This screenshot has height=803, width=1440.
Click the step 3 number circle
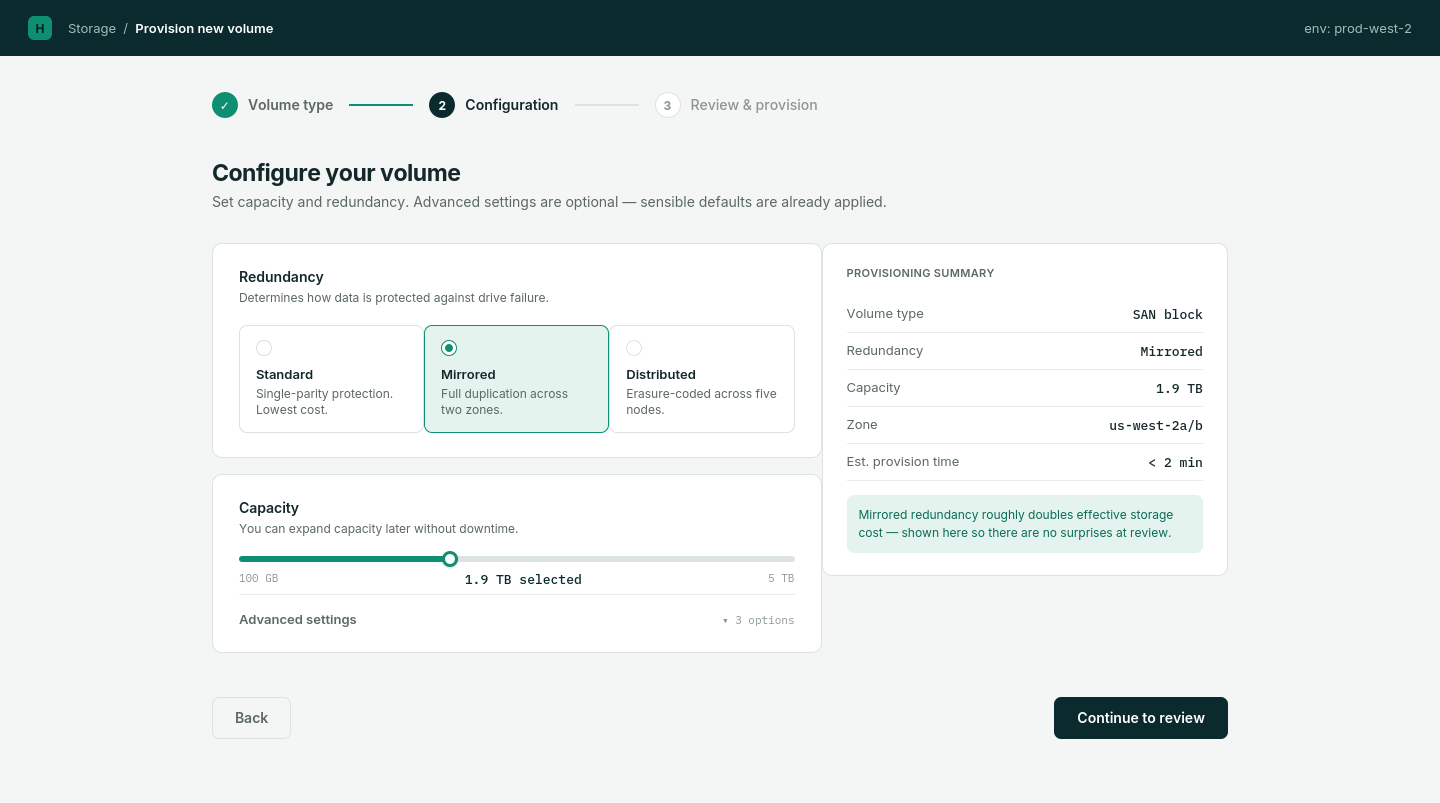pyautogui.click(x=668, y=105)
